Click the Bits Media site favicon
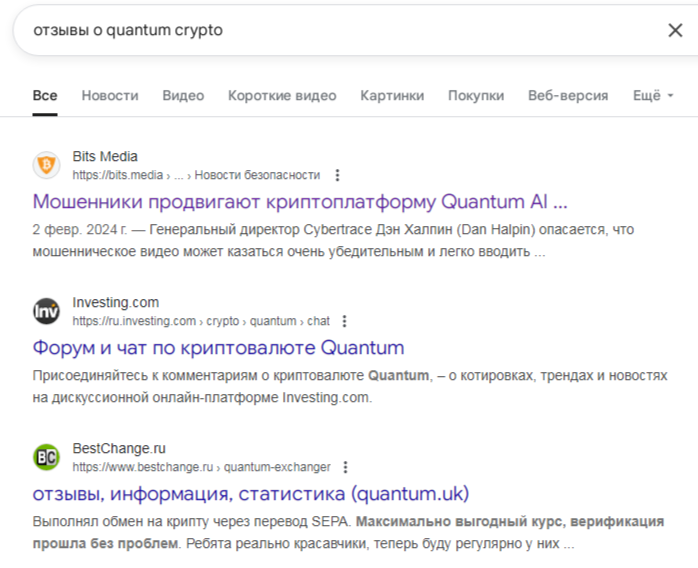Screen dimensions: 698x568 tap(46, 165)
